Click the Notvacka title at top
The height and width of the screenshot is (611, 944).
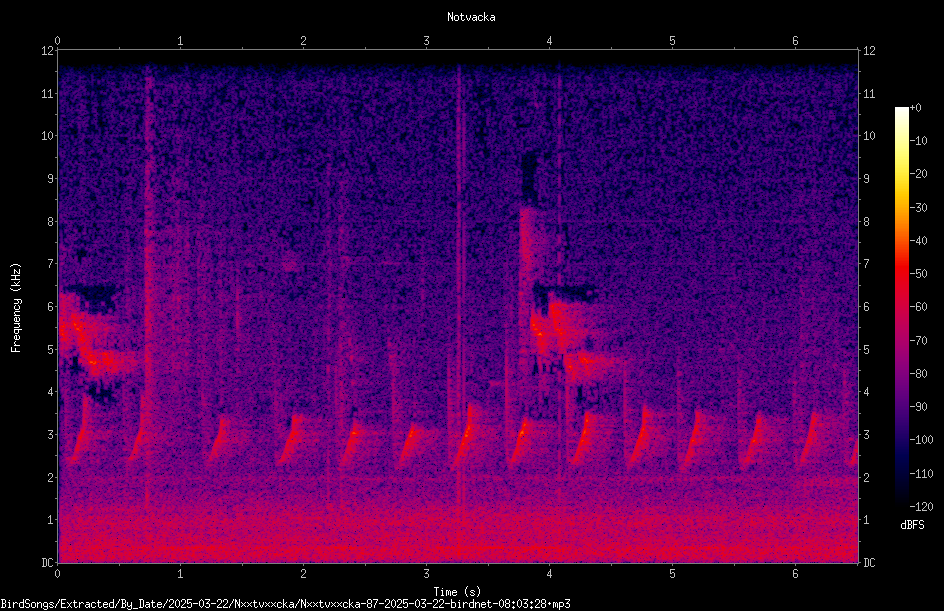[471, 17]
